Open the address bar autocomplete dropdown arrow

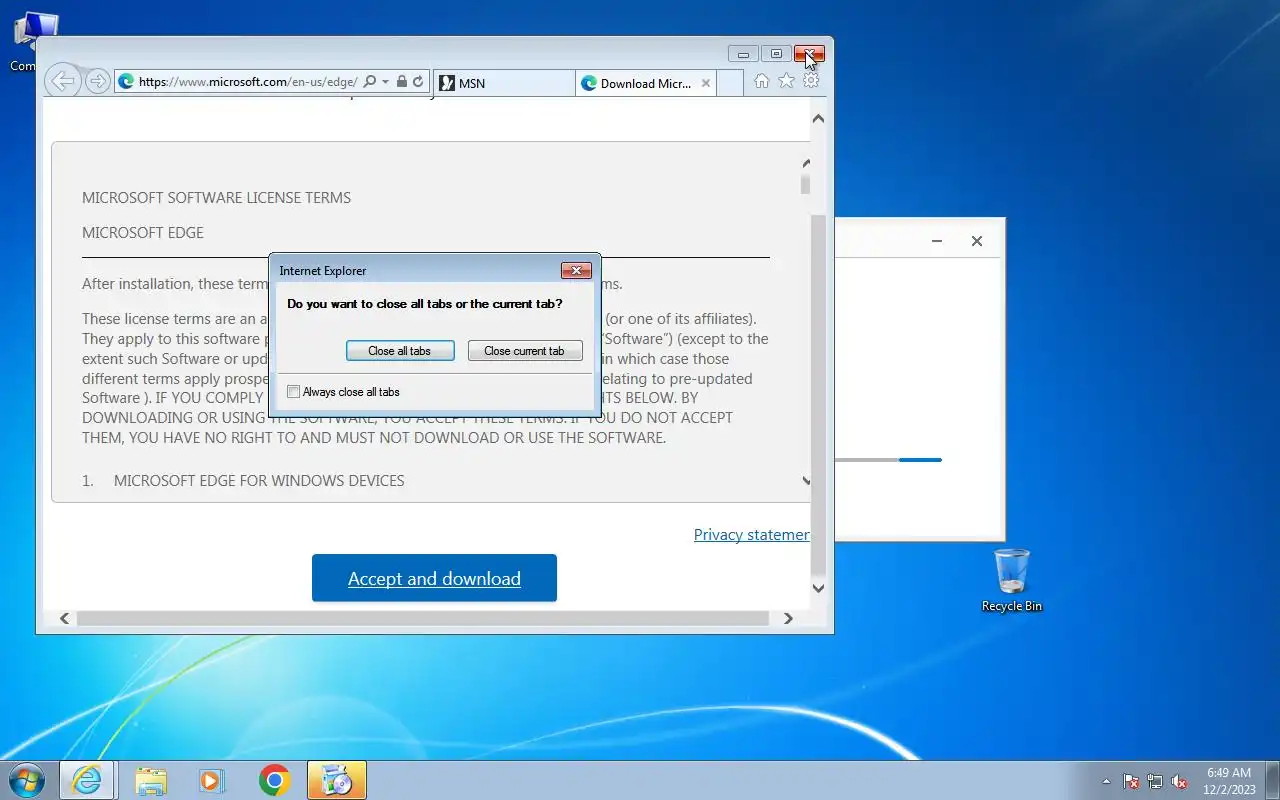(385, 82)
